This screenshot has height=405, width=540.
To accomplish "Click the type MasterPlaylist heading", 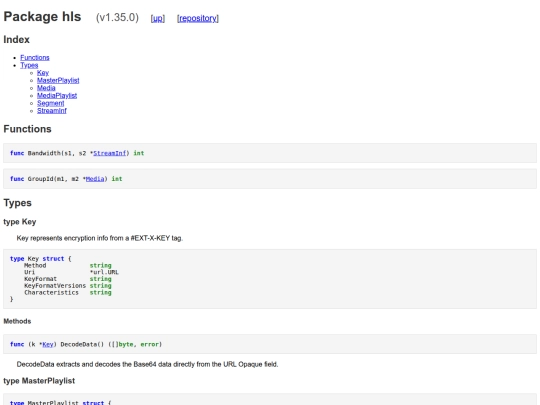I will pyautogui.click(x=39, y=381).
